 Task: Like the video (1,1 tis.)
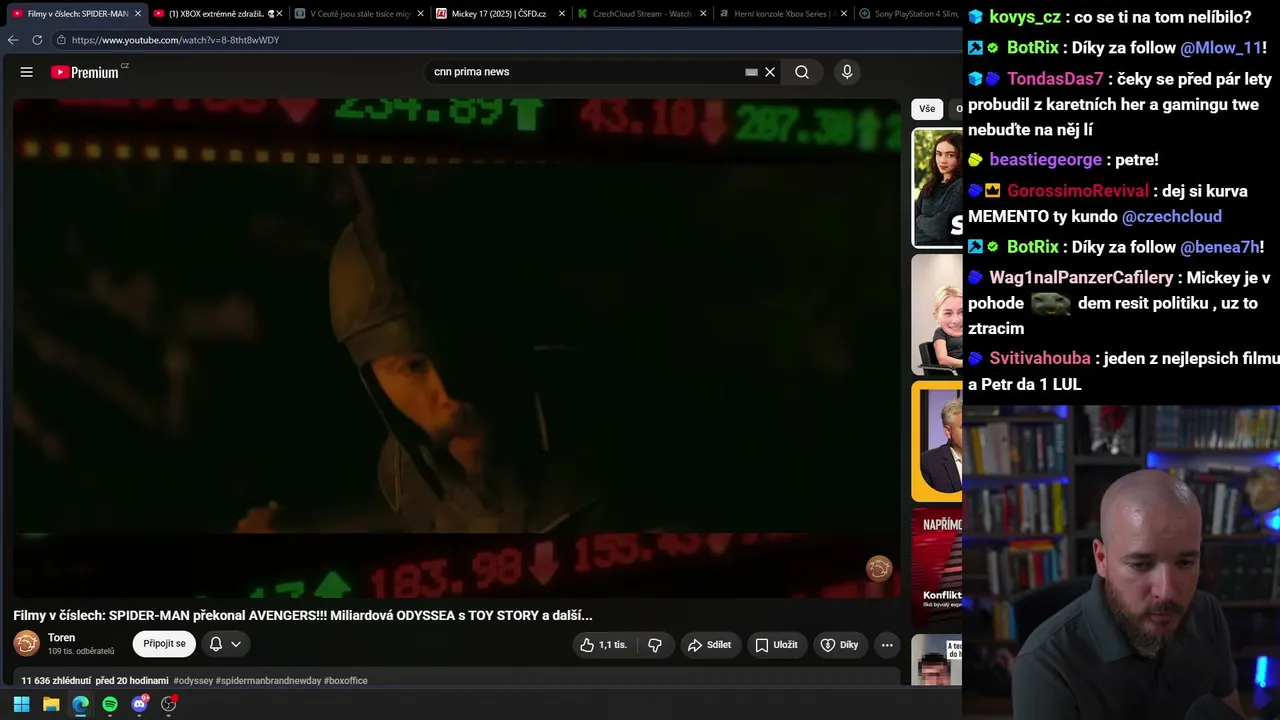click(x=603, y=645)
